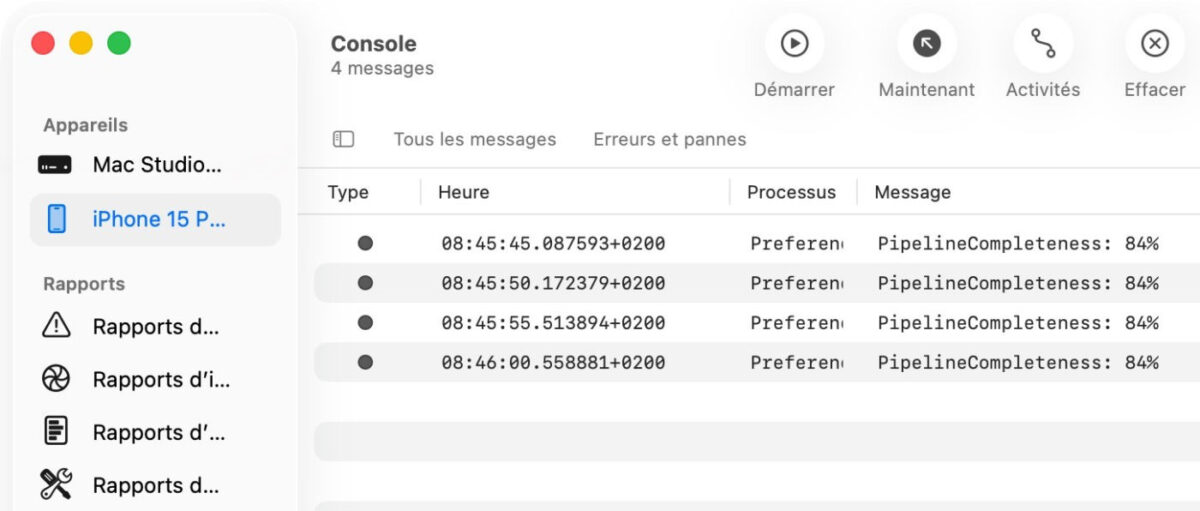Click the grey dot of 08:46:00 message
This screenshot has width=1200, height=511.
(x=365, y=362)
